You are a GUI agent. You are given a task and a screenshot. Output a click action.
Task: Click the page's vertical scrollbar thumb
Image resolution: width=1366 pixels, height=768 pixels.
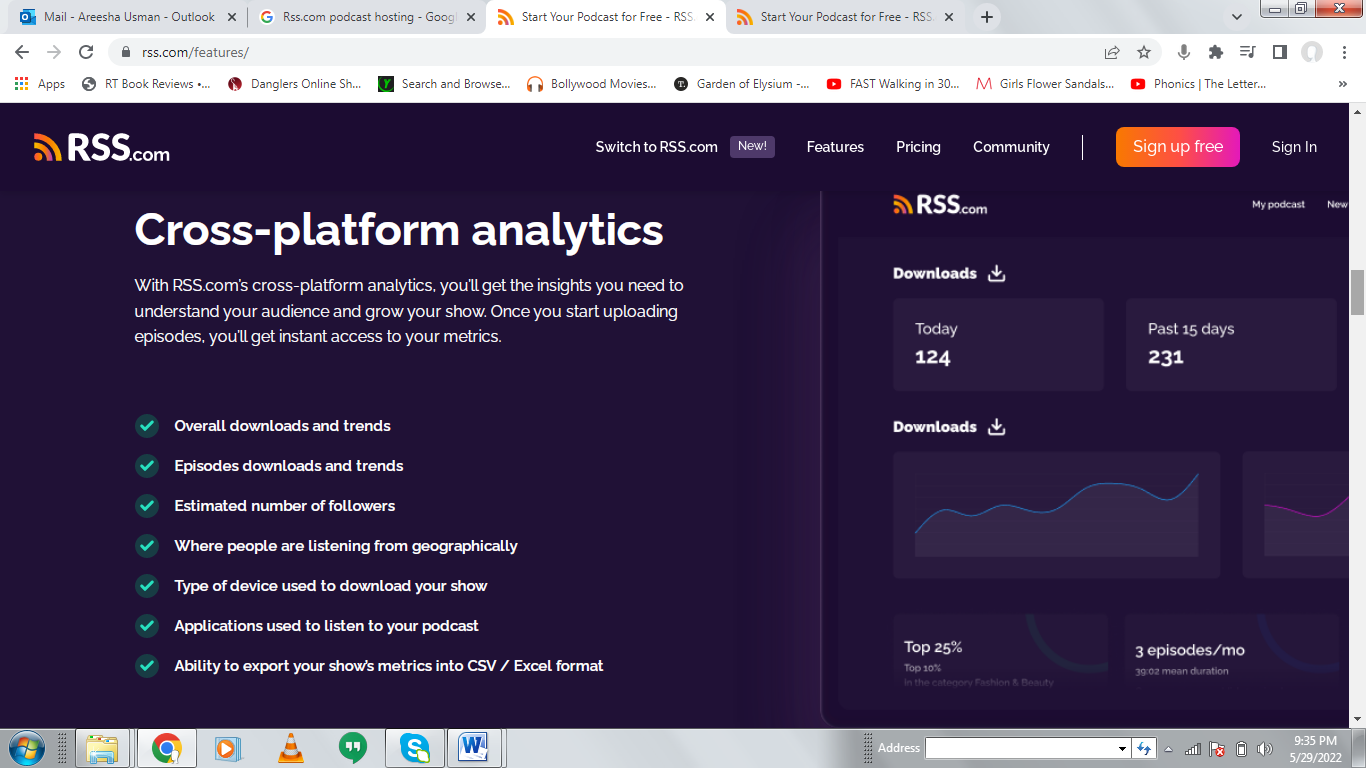pos(1357,292)
